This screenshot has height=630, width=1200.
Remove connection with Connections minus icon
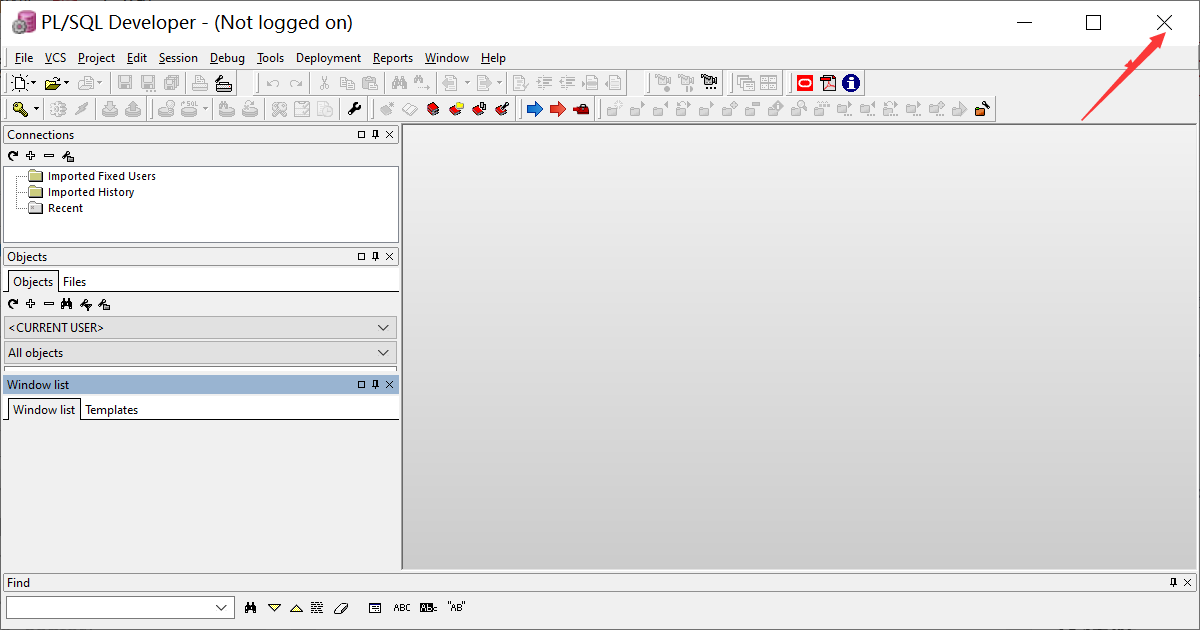(x=49, y=156)
